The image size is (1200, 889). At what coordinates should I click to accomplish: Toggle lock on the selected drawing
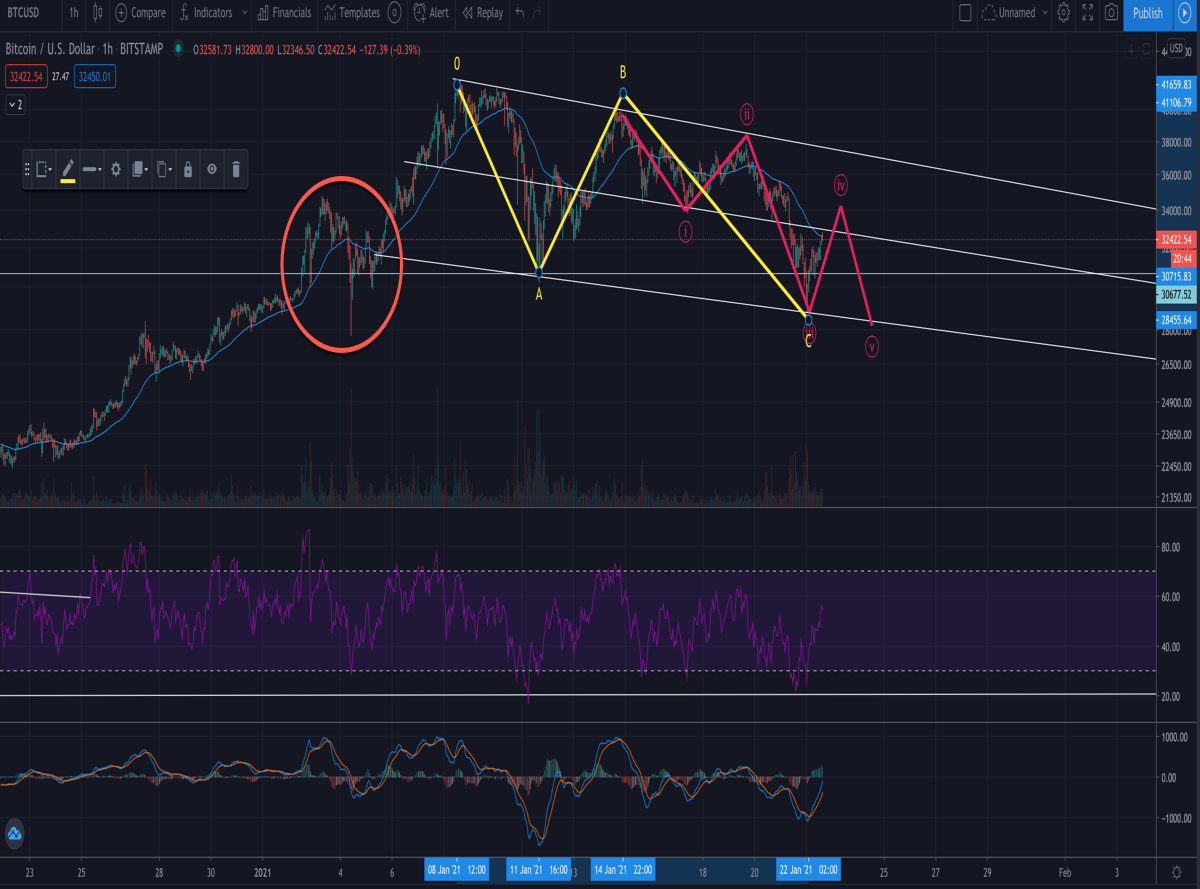(x=188, y=170)
